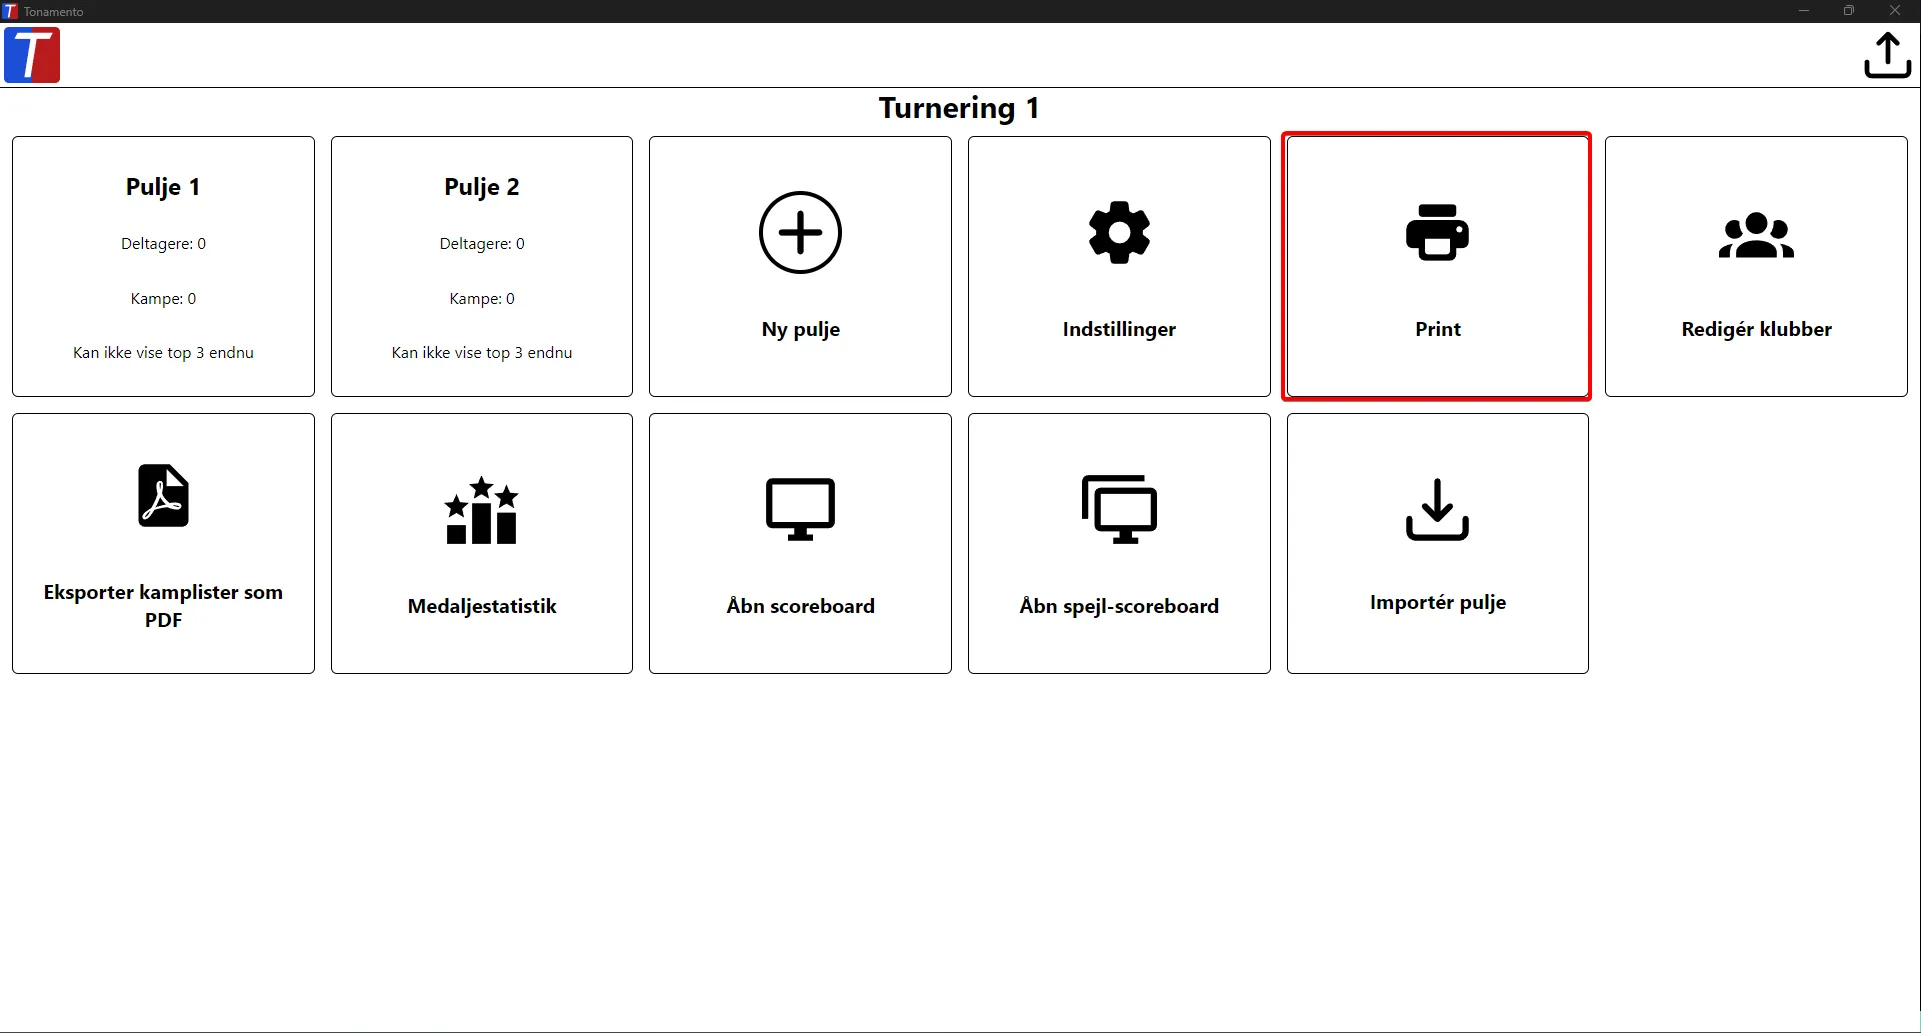The width and height of the screenshot is (1921, 1033).
Task: Click 'Deltagere: 0' in Pulje 1
Action: tap(163, 244)
